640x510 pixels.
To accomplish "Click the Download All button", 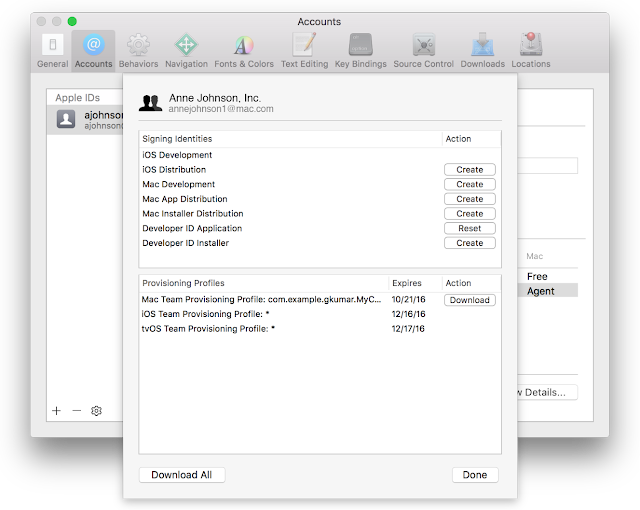I will click(182, 475).
